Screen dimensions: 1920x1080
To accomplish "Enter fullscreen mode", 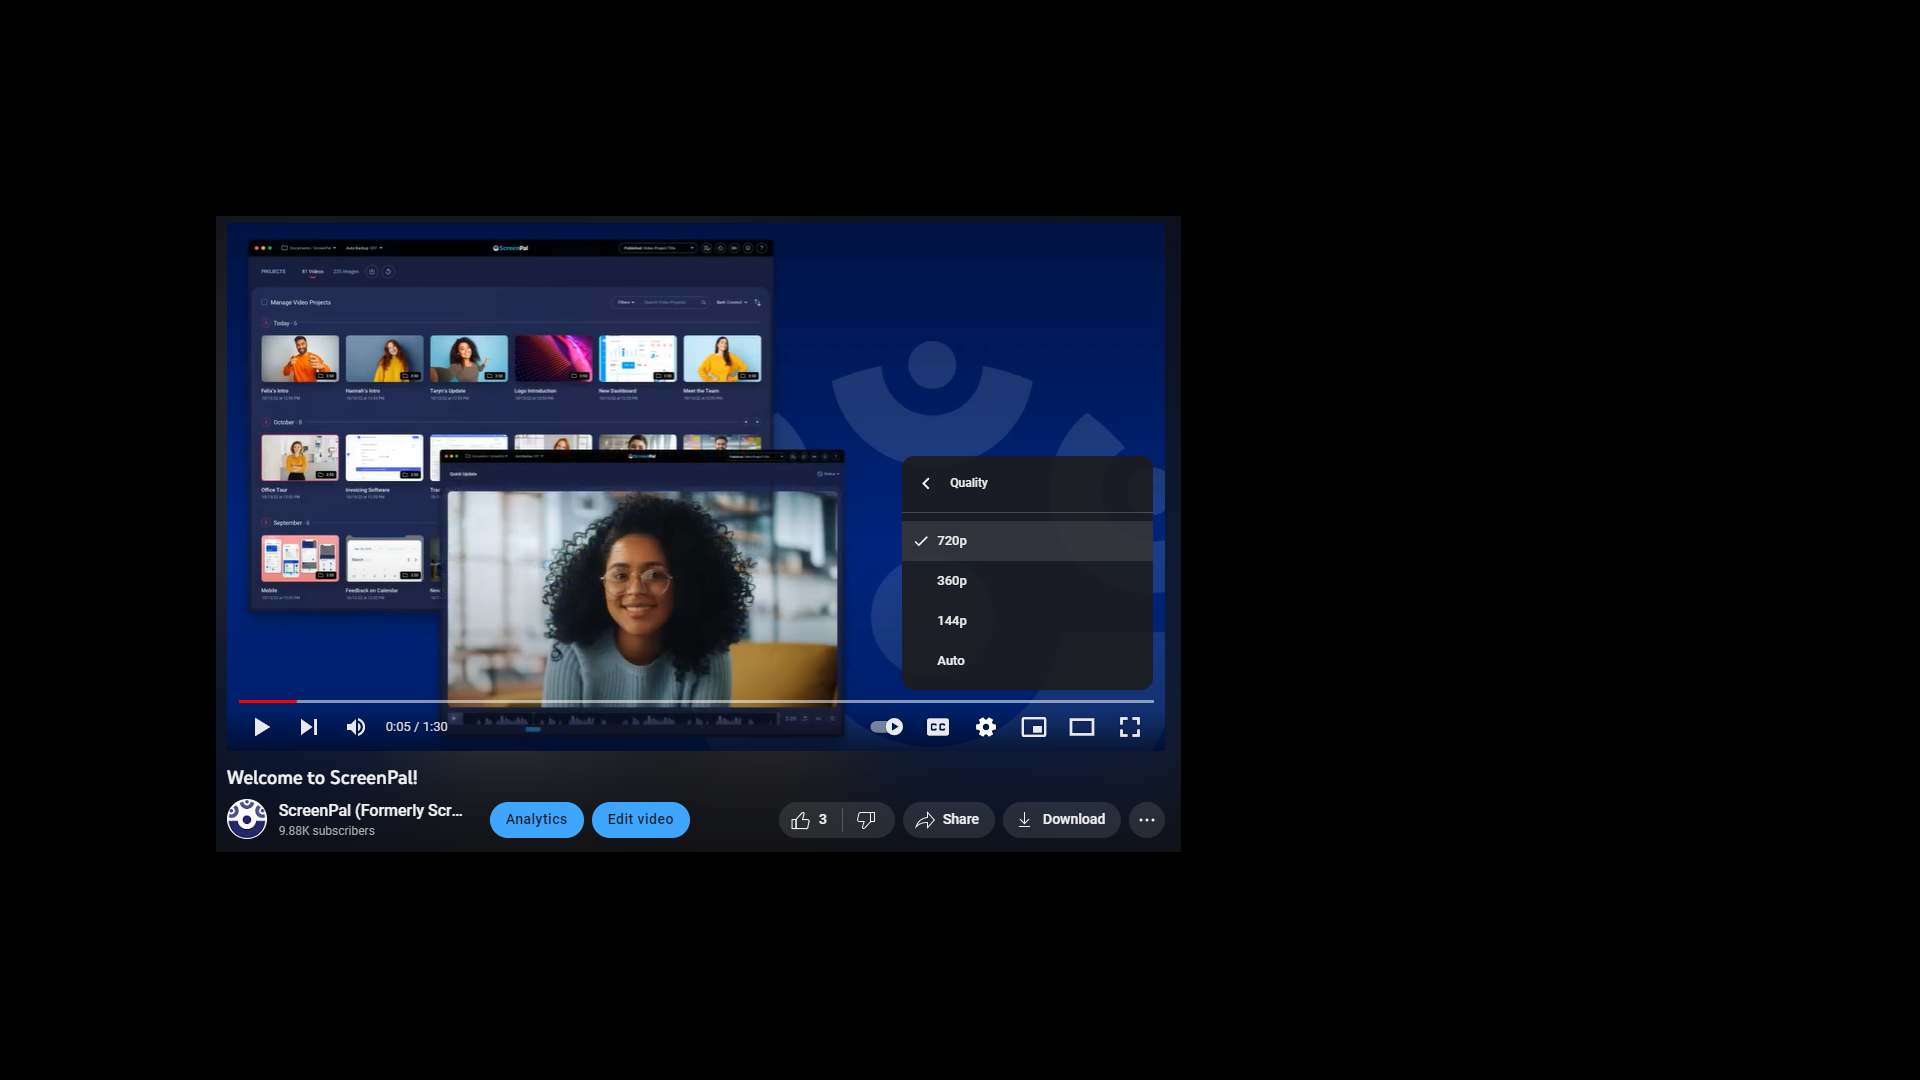I will pos(1130,727).
